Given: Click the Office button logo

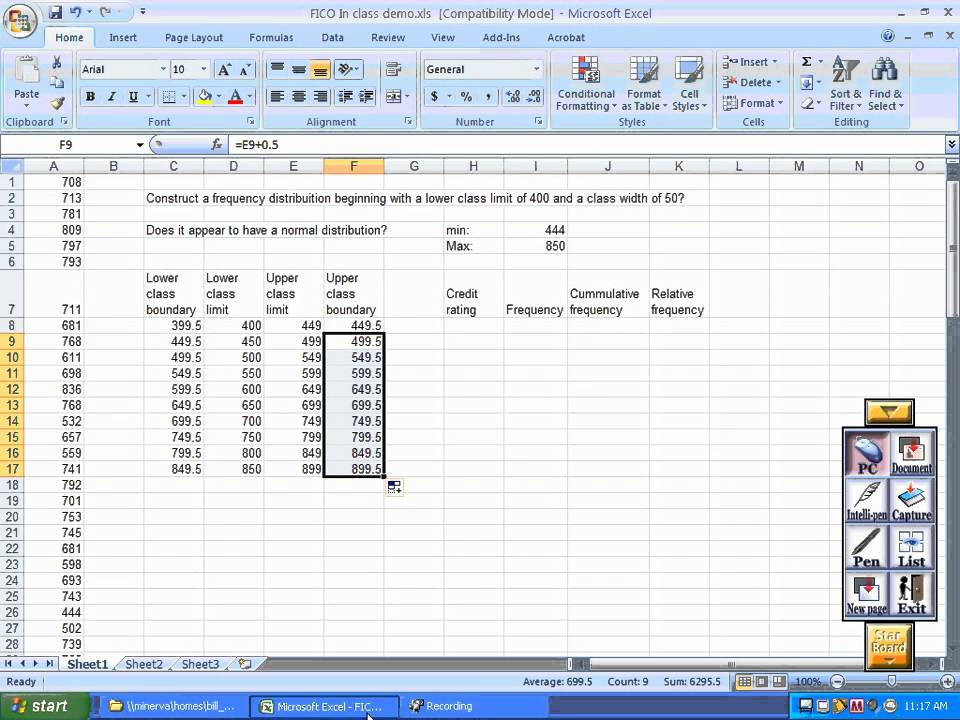Looking at the screenshot, I should tap(20, 23).
